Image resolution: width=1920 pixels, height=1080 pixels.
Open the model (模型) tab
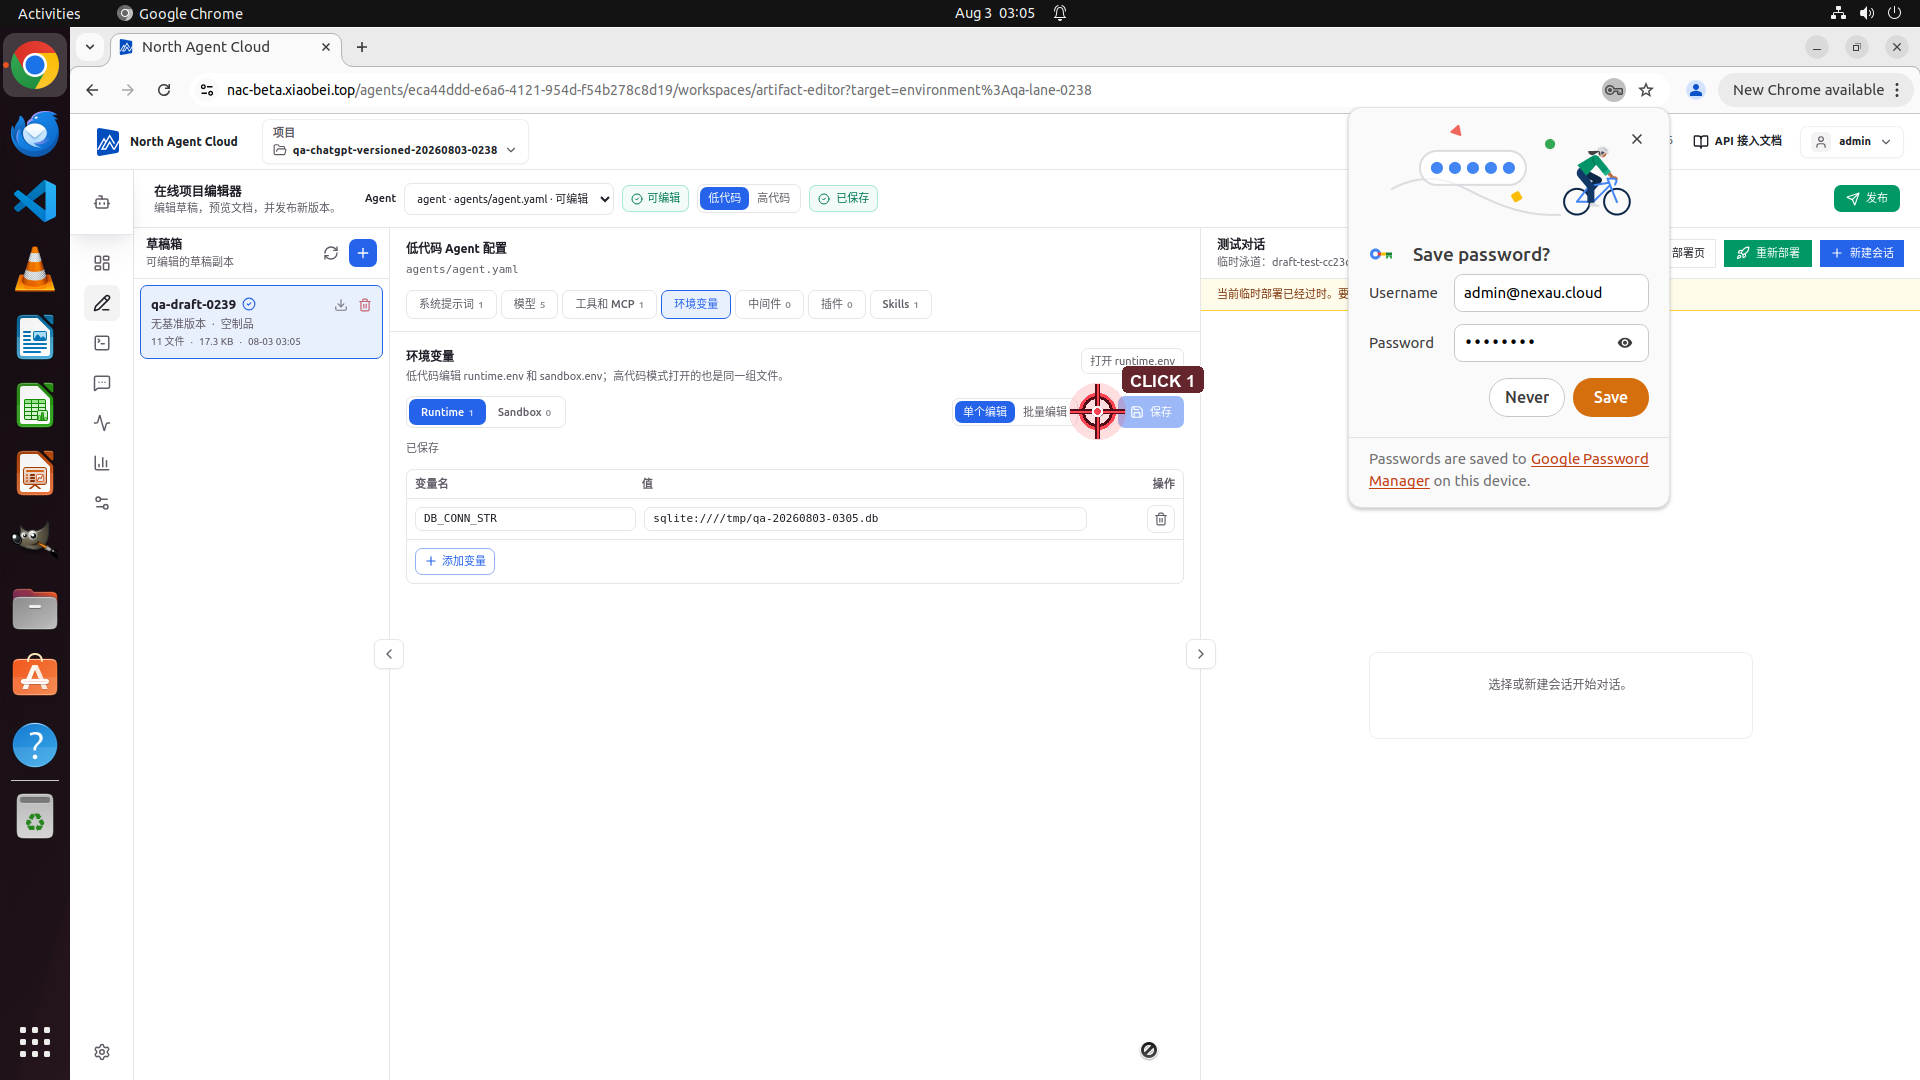click(529, 304)
